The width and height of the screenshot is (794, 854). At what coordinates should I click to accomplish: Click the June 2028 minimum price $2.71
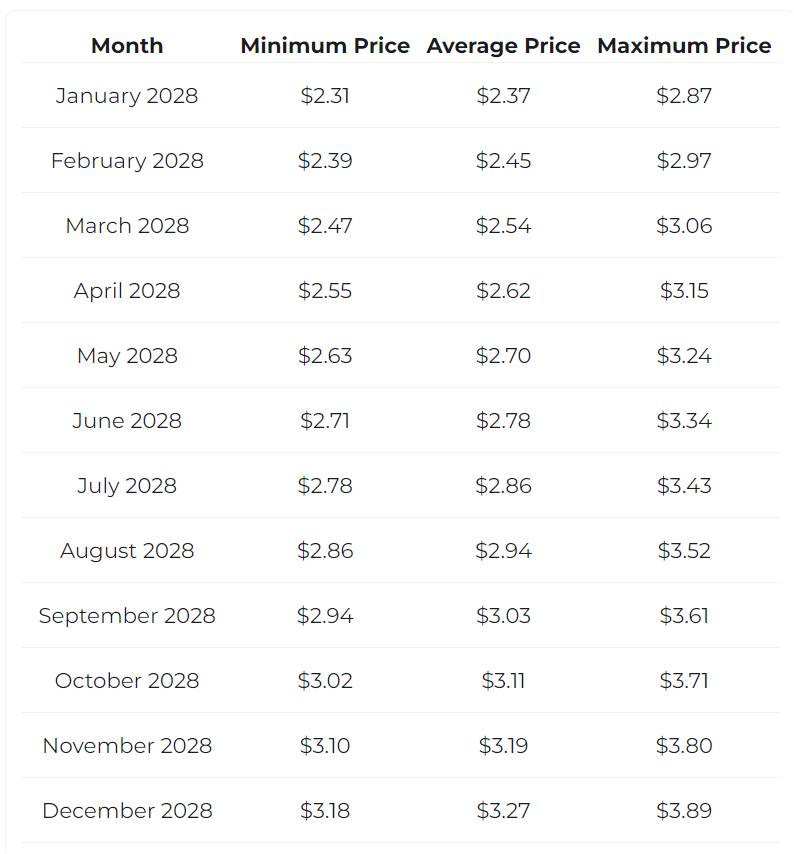[325, 421]
